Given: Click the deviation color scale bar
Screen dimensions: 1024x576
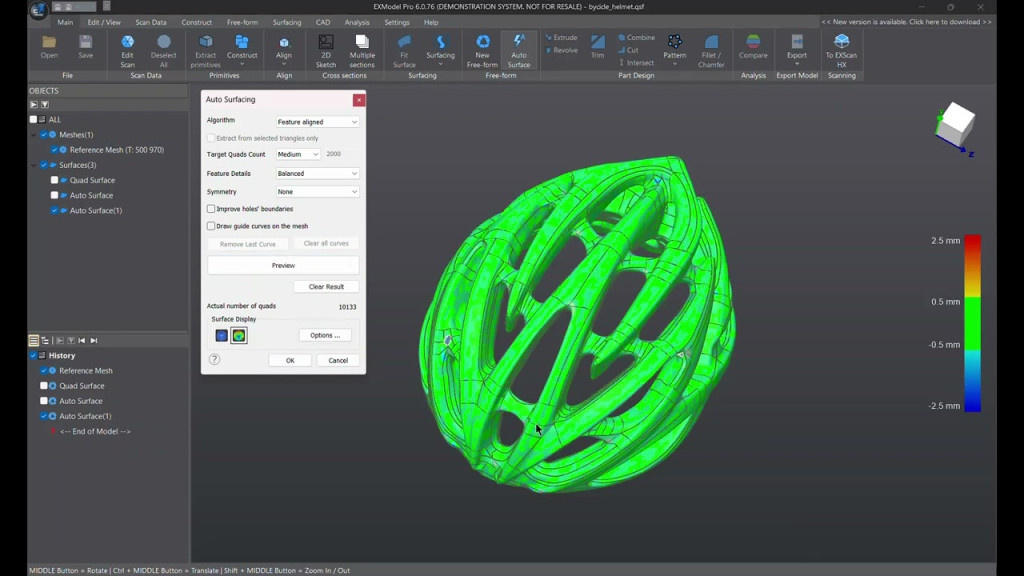Looking at the screenshot, I should click(x=972, y=323).
